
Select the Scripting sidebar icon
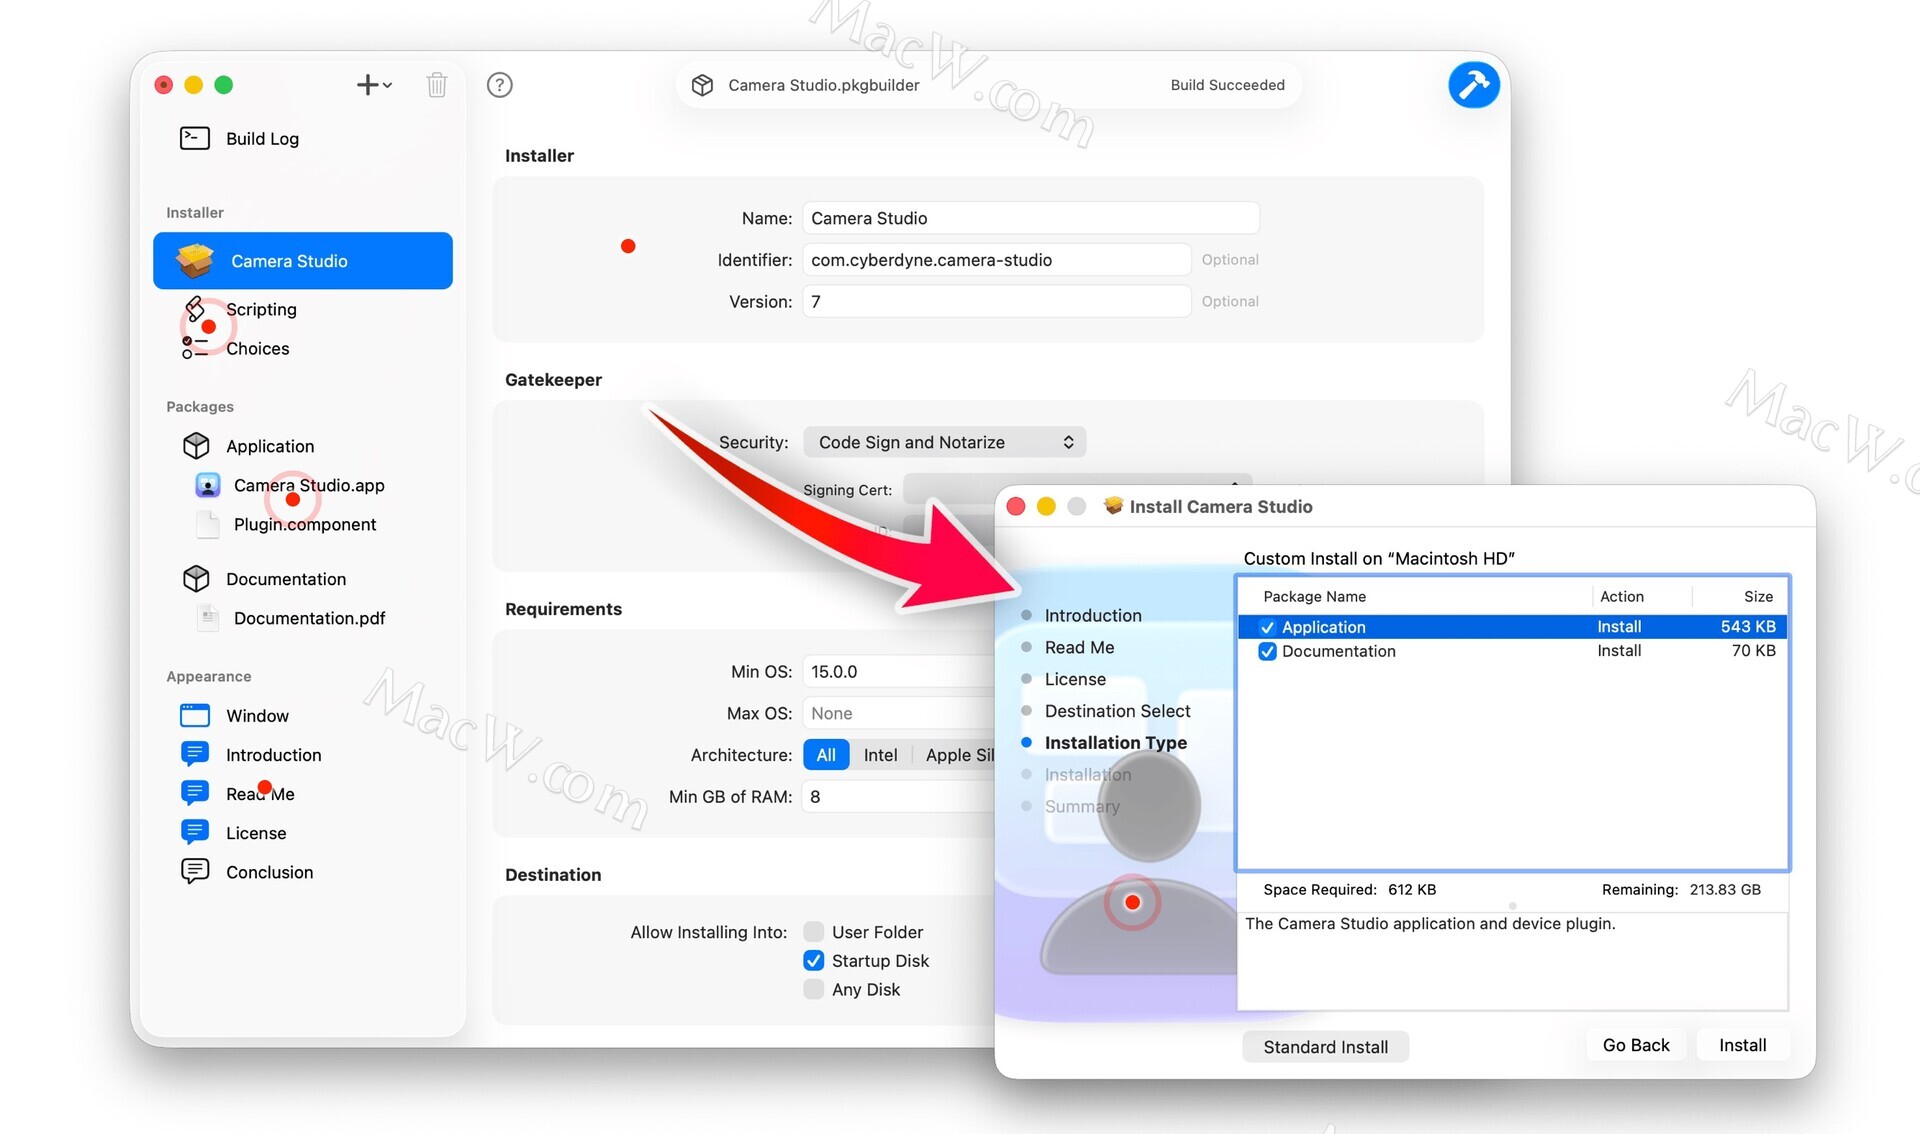point(195,308)
